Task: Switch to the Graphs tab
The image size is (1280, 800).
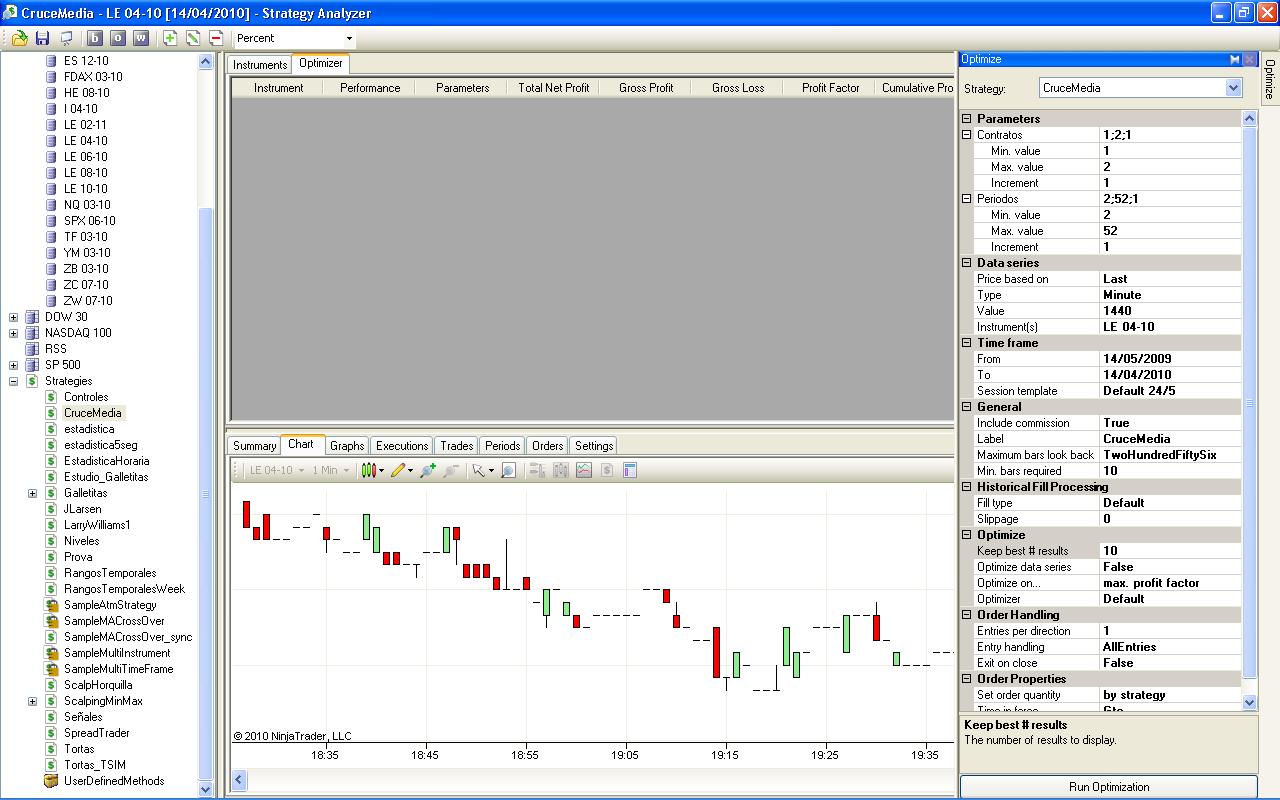Action: pyautogui.click(x=347, y=446)
